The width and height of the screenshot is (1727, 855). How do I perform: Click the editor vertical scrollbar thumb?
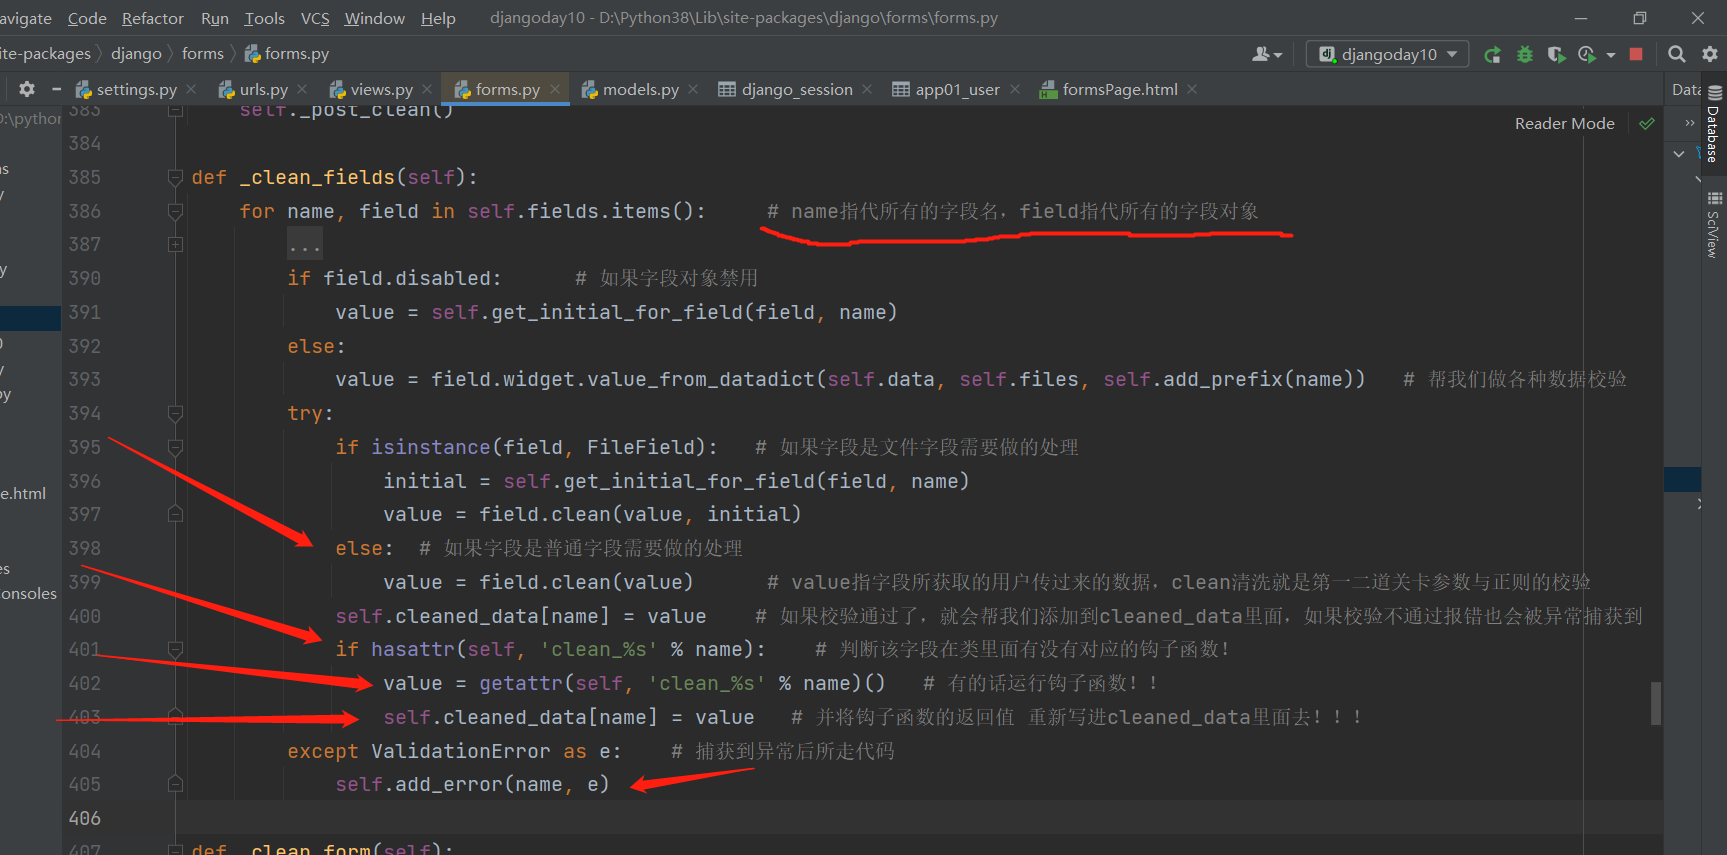coord(1656,703)
